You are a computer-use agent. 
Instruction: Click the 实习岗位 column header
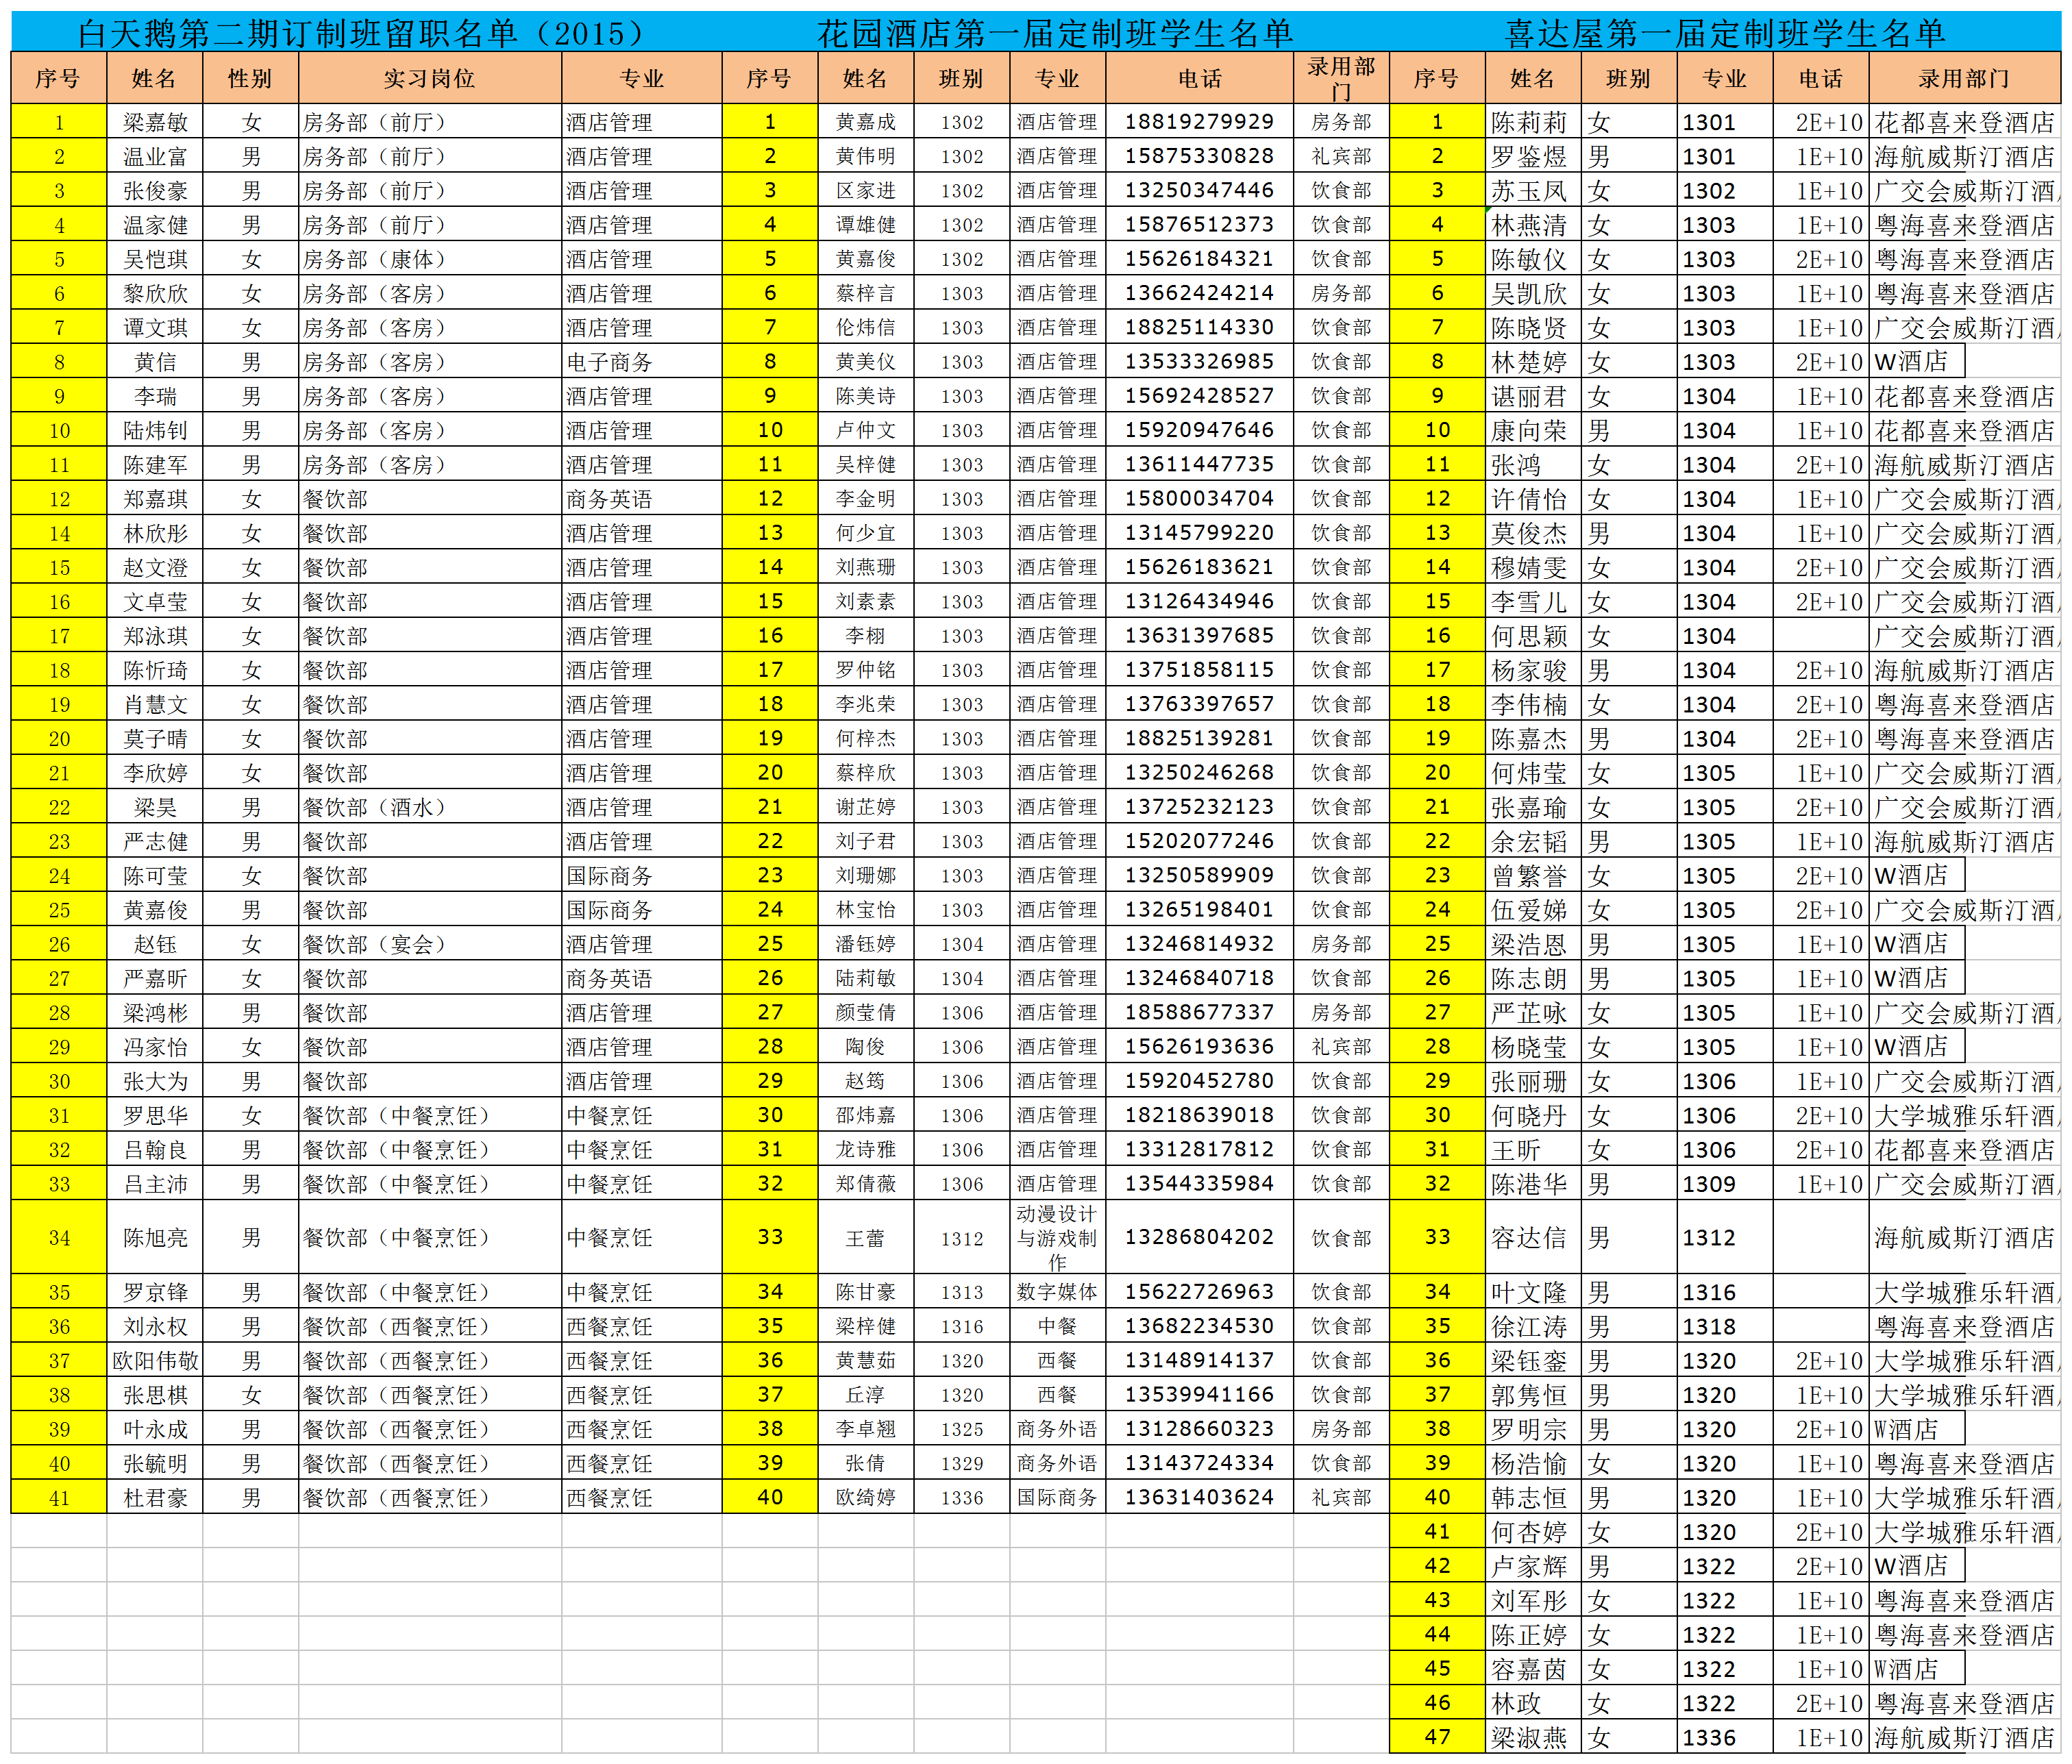click(x=429, y=78)
